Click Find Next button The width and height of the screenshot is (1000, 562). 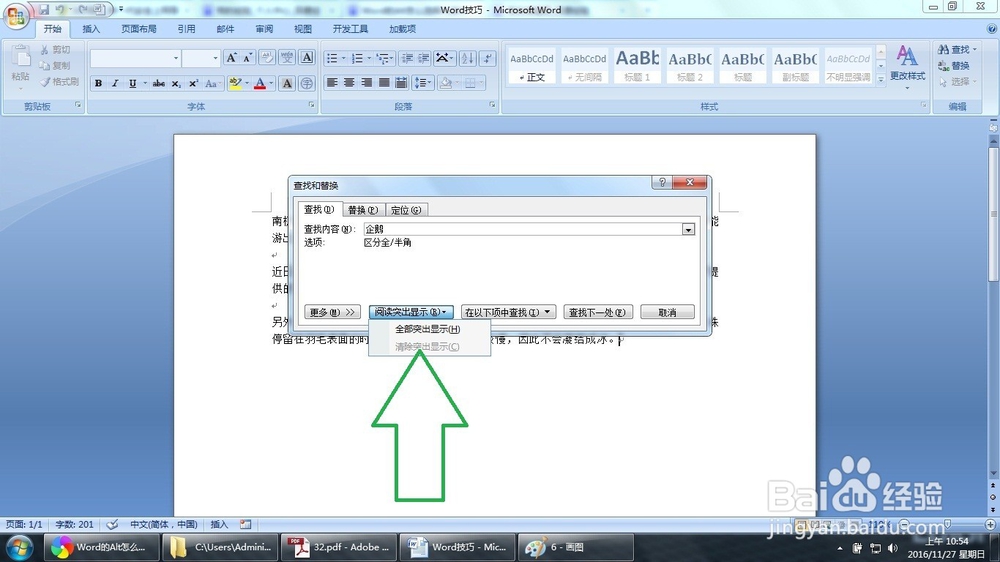[597, 312]
